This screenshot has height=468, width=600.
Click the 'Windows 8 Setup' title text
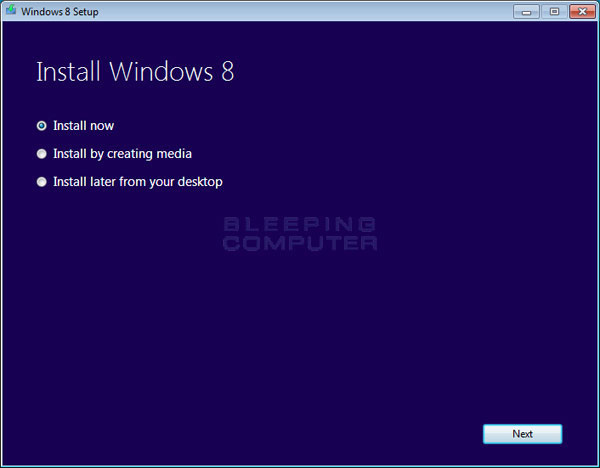point(60,12)
